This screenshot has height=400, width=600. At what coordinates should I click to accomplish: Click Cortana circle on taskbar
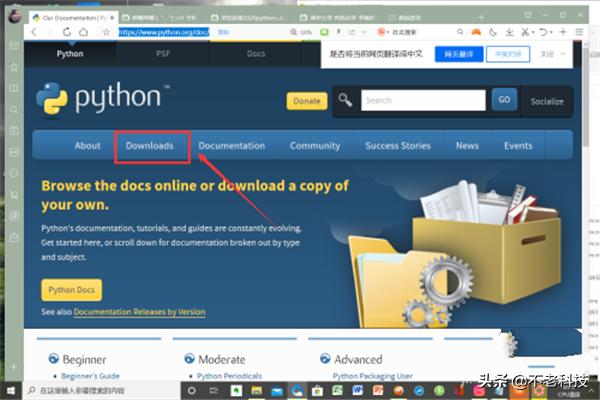(192, 391)
